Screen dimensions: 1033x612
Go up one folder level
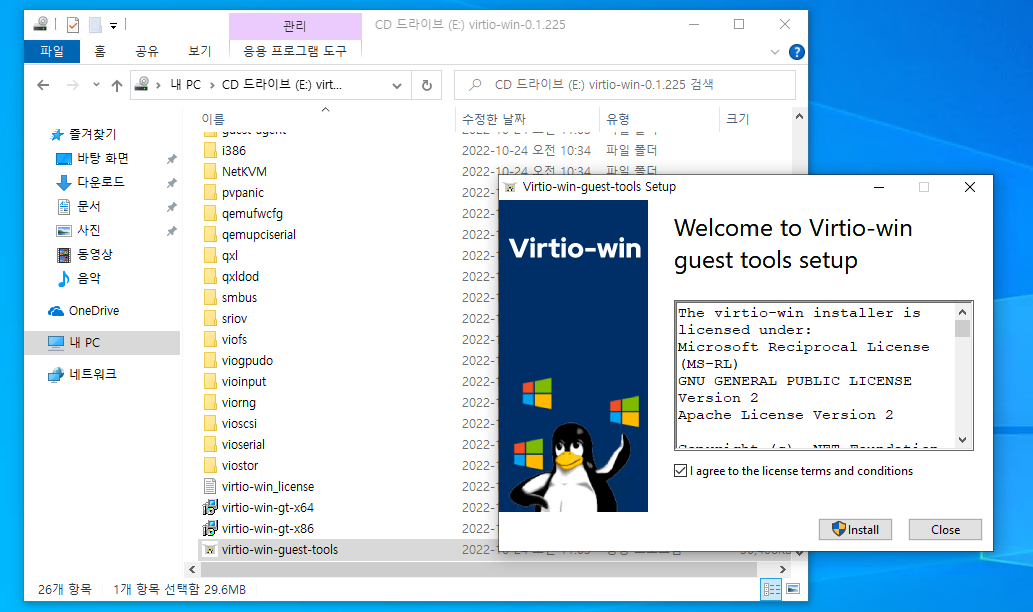pos(117,85)
